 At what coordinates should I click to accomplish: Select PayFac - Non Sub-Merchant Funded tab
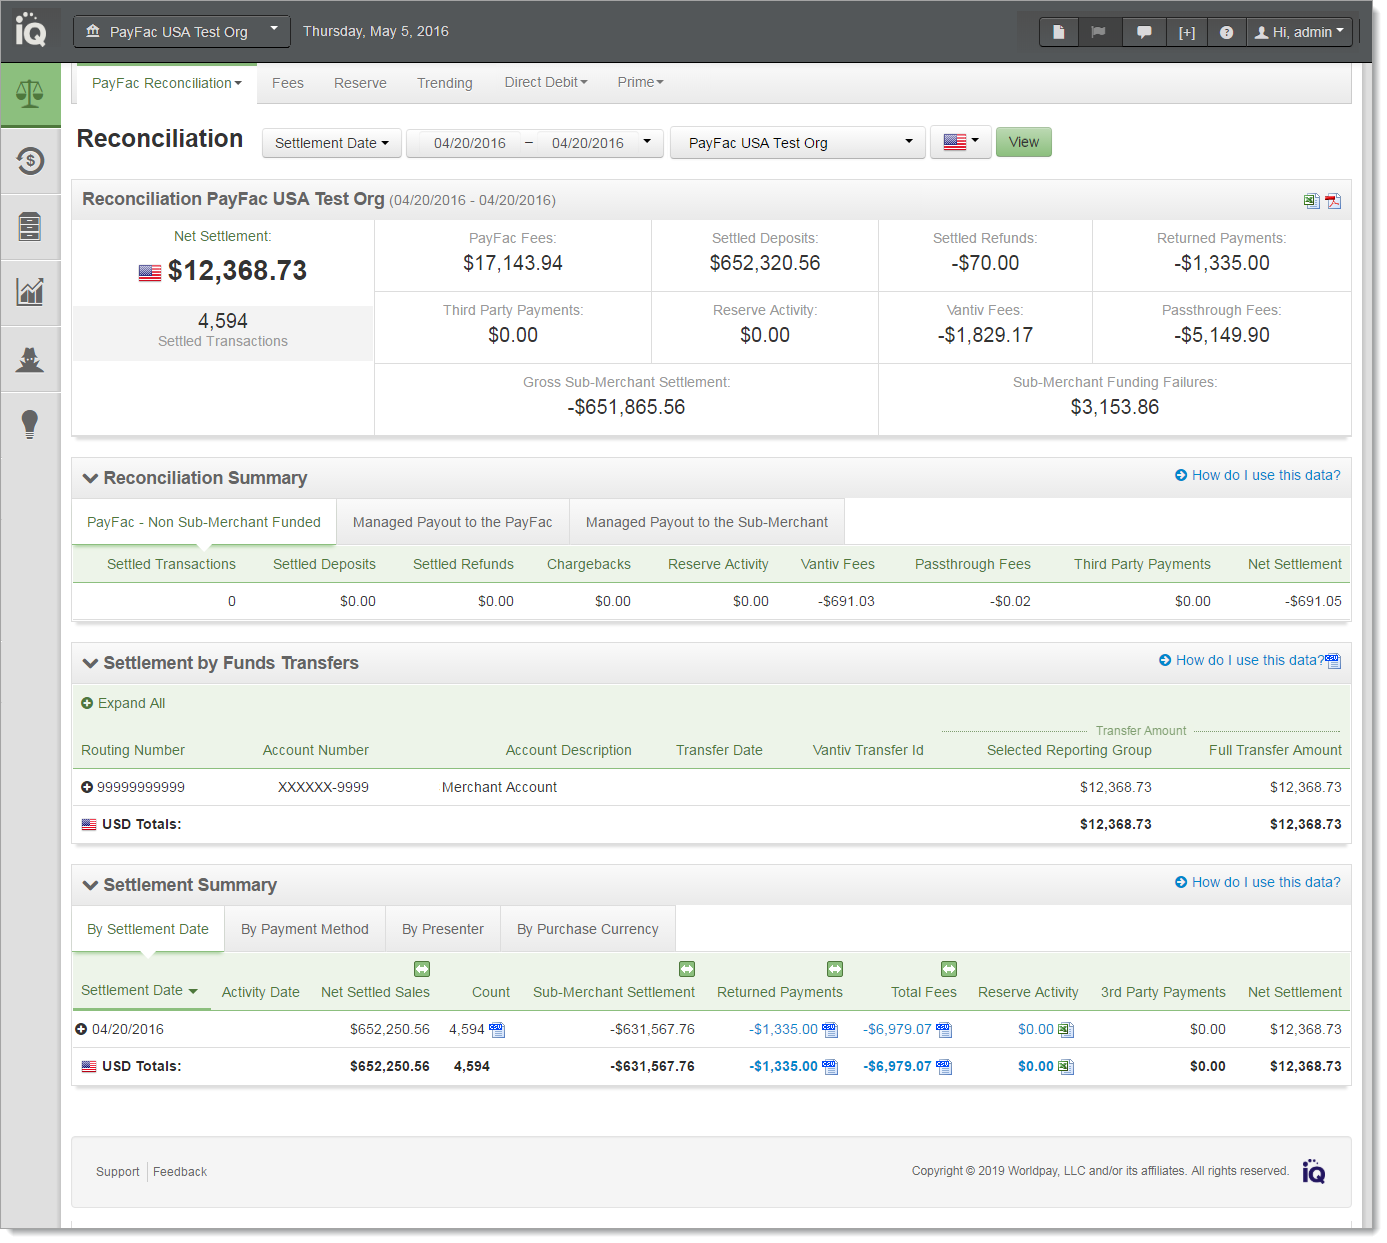tap(204, 522)
